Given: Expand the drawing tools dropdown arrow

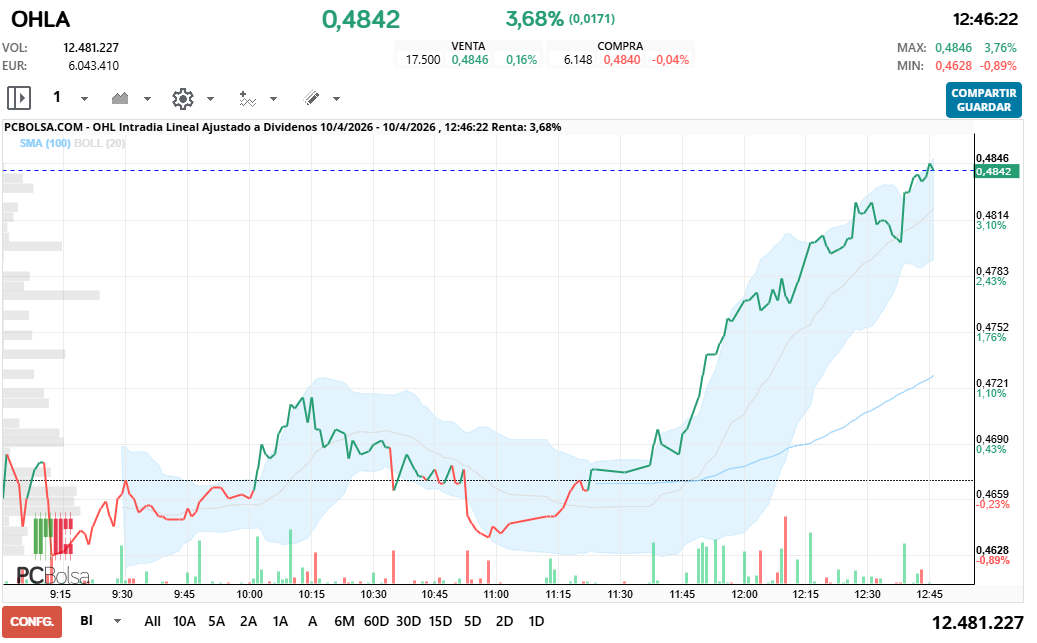Looking at the screenshot, I should click(x=336, y=99).
